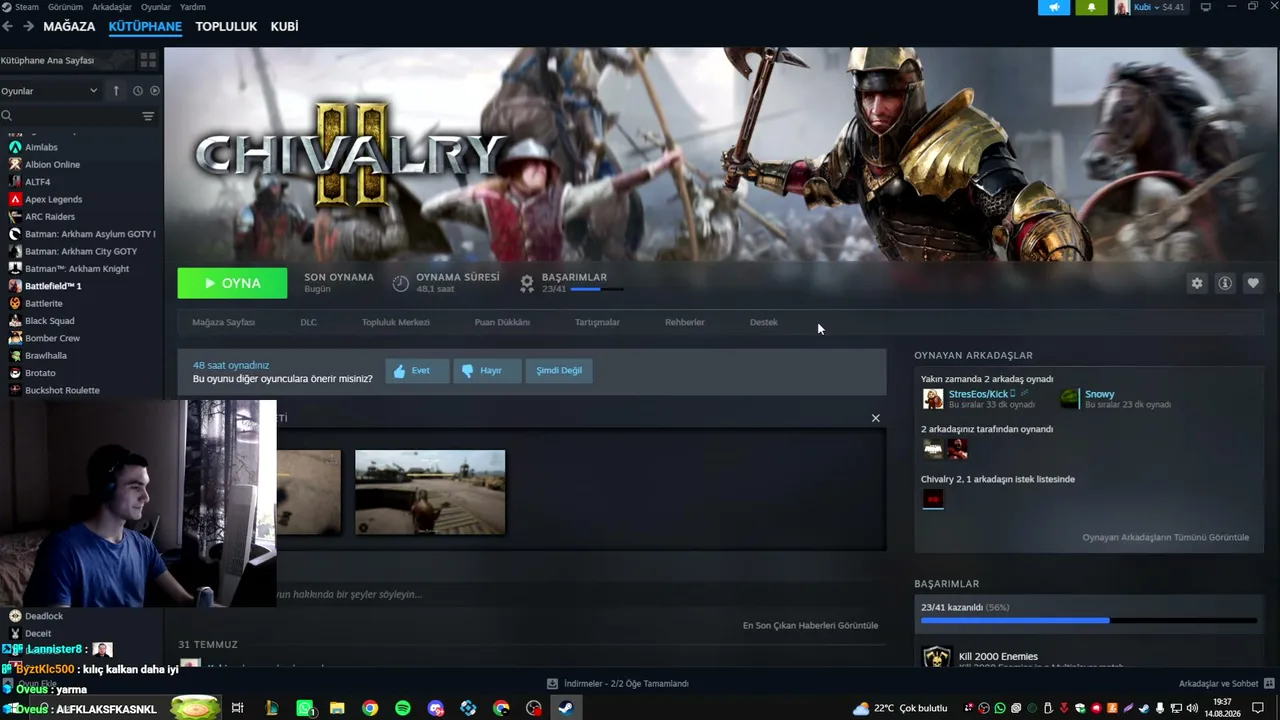Image resolution: width=1280 pixels, height=720 pixels.
Task: Open the Oyunlar menu in menu bar
Action: (x=155, y=7)
